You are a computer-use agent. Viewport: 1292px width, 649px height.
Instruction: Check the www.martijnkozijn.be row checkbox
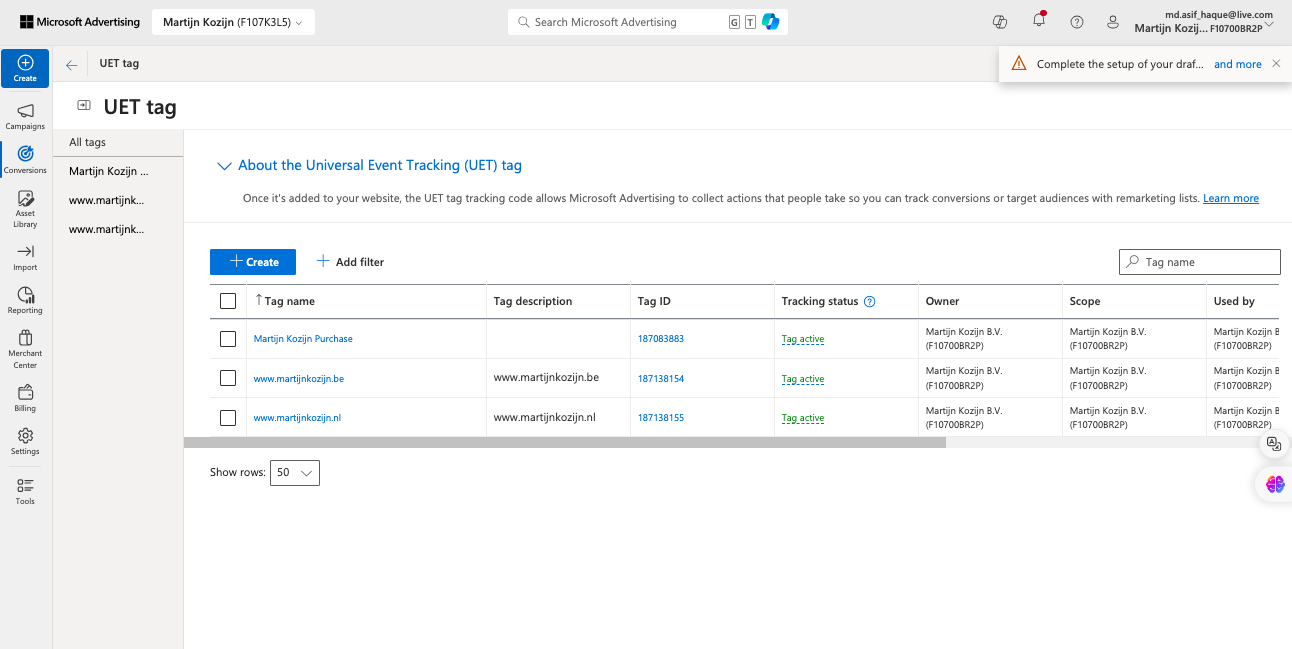click(x=228, y=378)
